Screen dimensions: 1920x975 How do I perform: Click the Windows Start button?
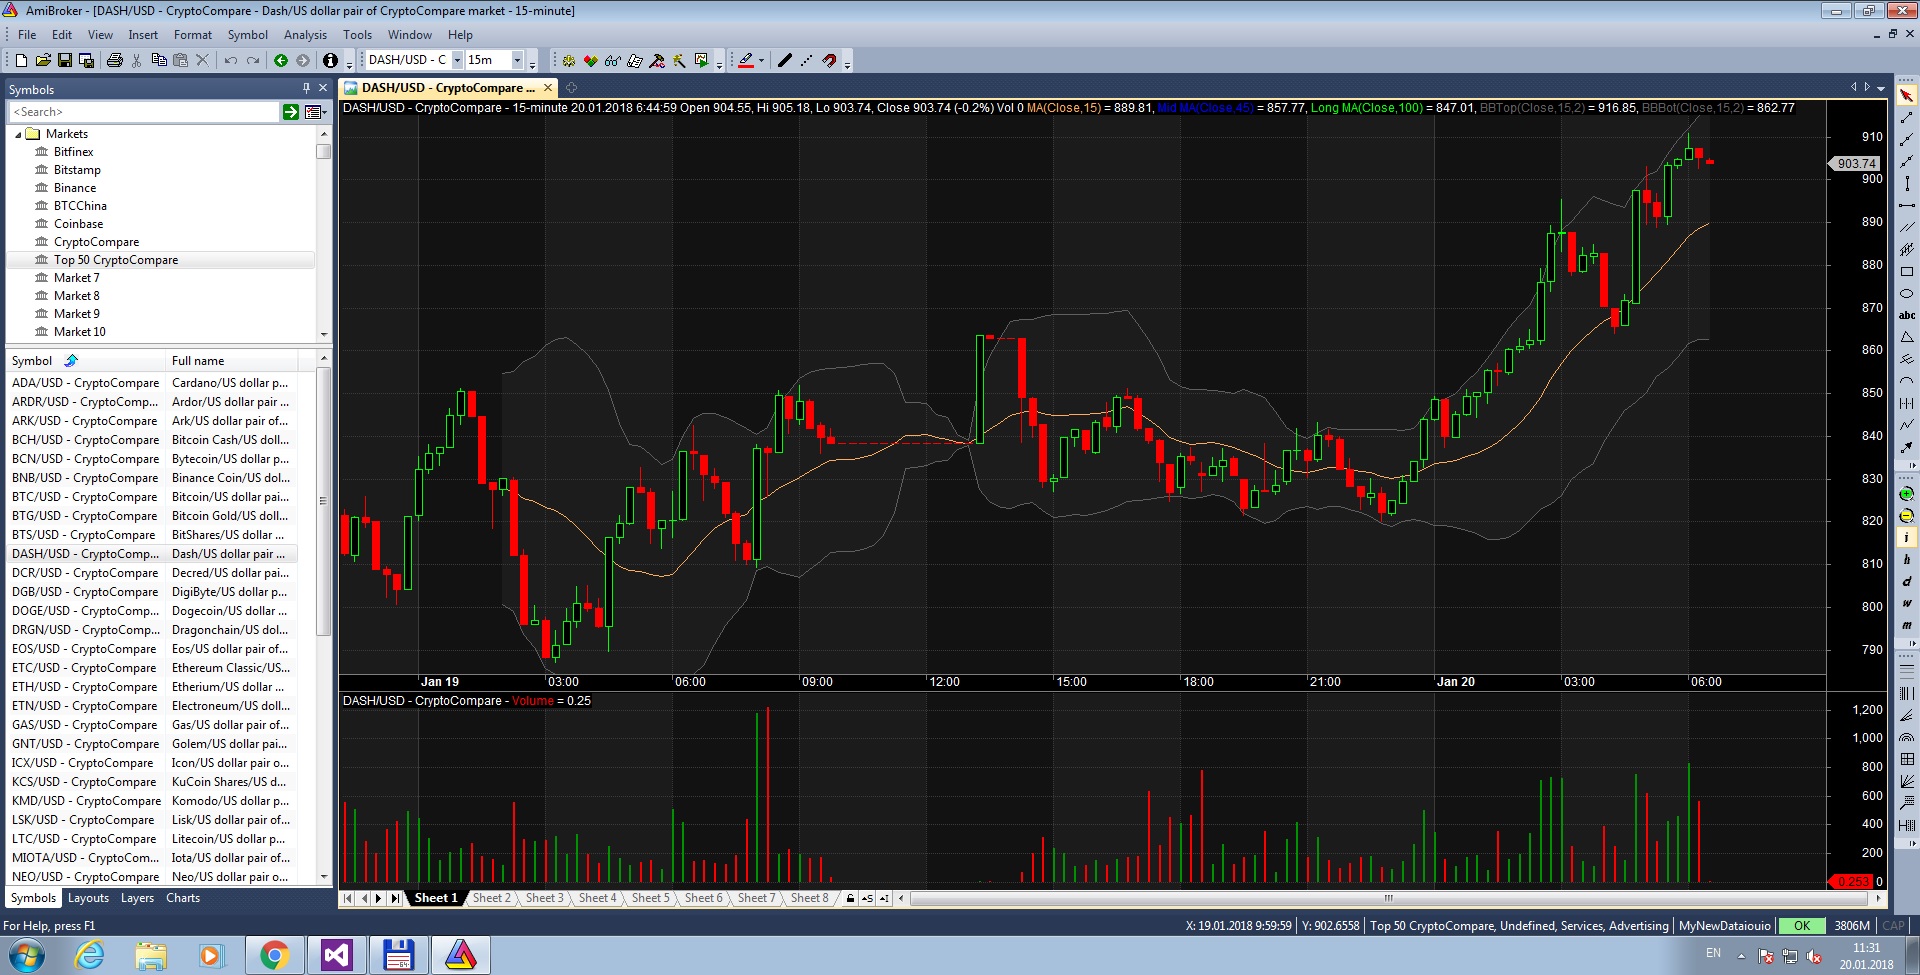click(x=26, y=956)
